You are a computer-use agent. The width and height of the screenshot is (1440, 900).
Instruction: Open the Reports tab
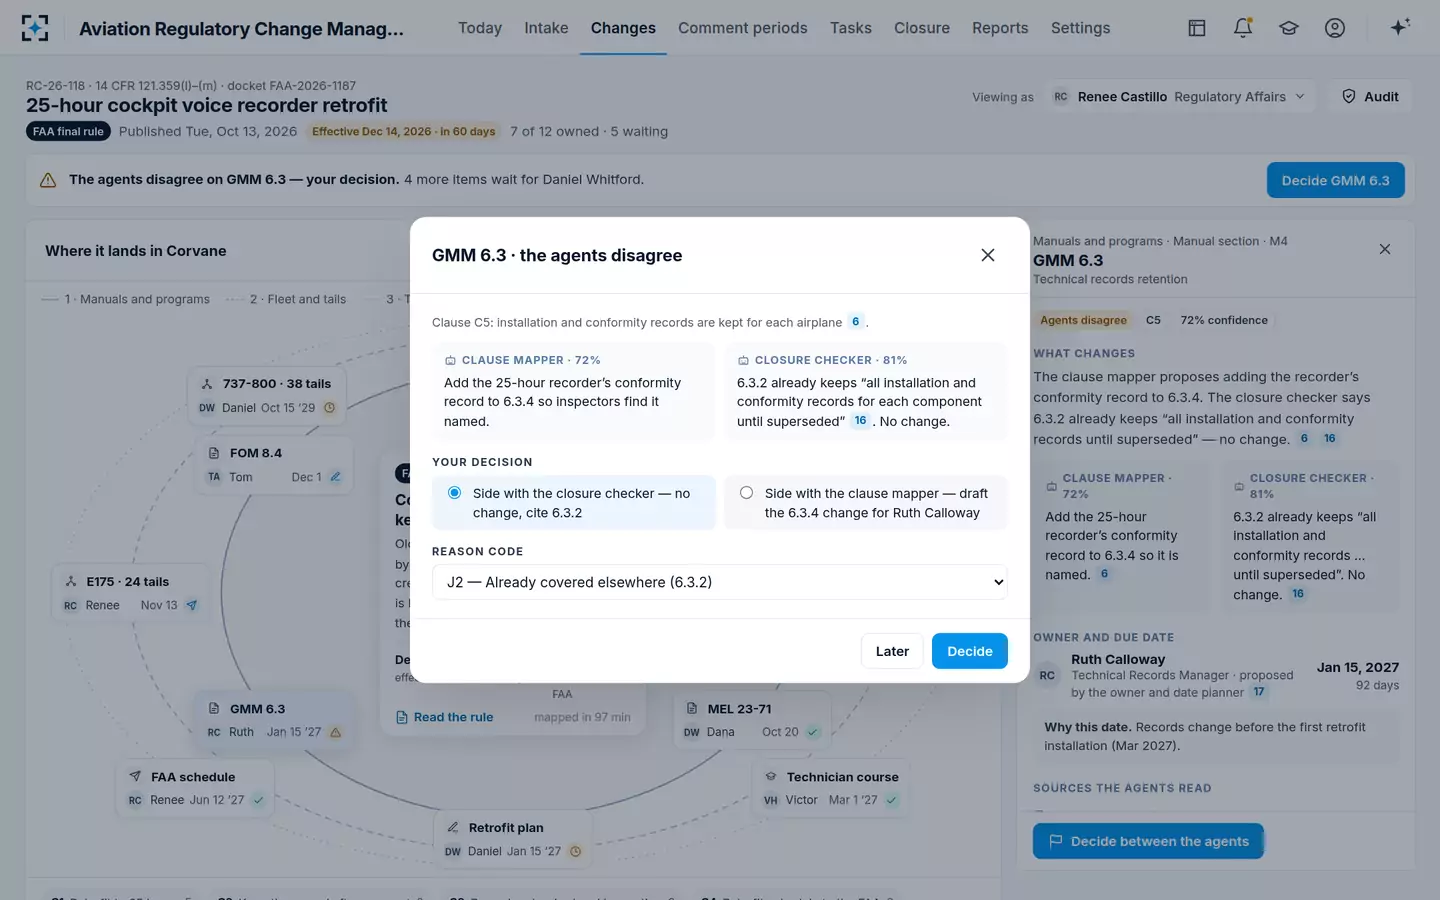point(1000,28)
